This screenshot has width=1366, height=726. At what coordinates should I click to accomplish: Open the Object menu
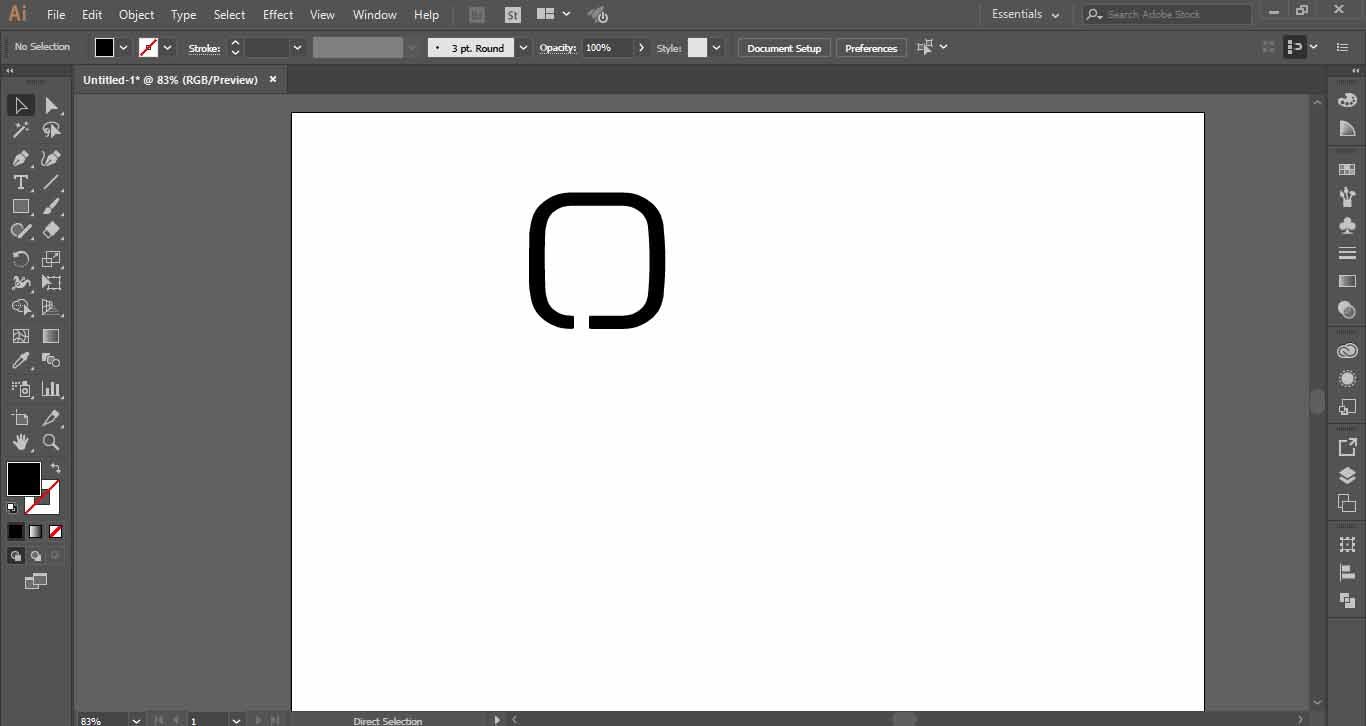tap(137, 15)
